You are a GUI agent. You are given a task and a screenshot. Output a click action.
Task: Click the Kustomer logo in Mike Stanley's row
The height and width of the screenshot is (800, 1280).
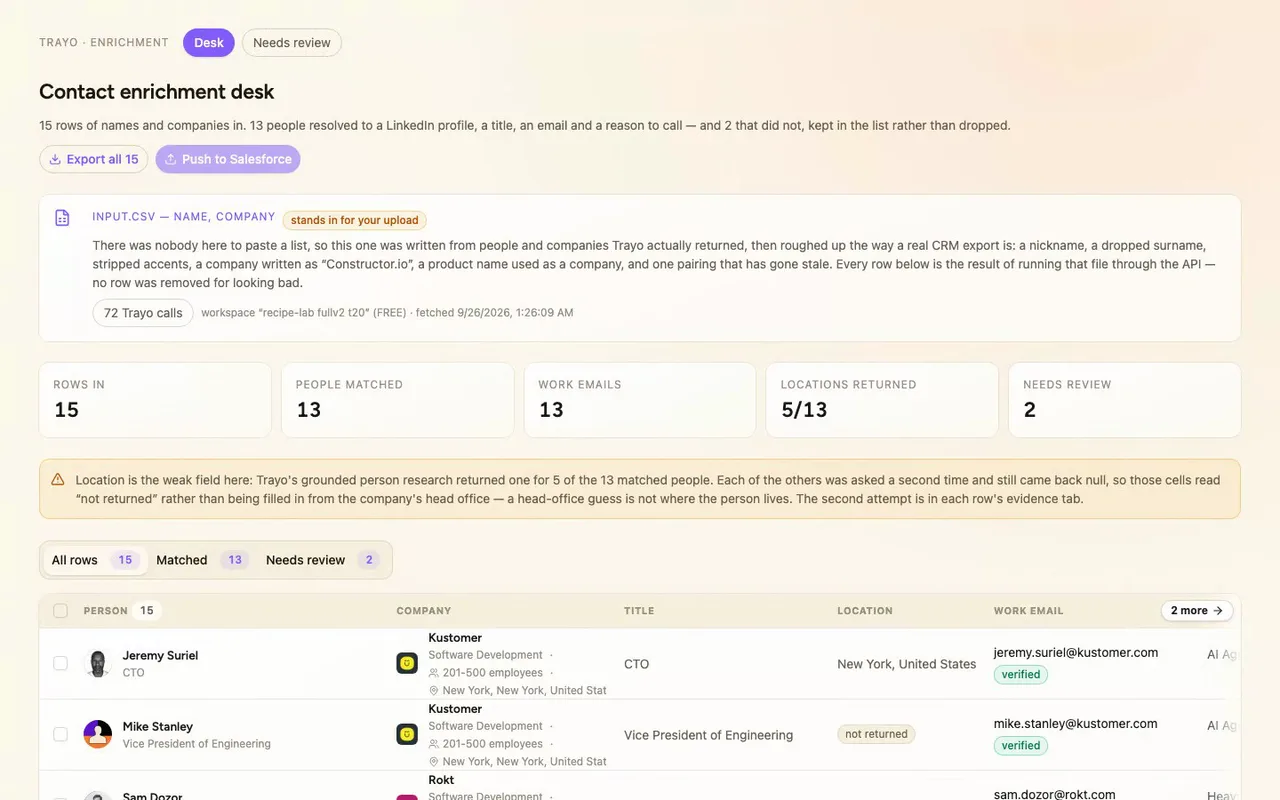click(x=407, y=734)
